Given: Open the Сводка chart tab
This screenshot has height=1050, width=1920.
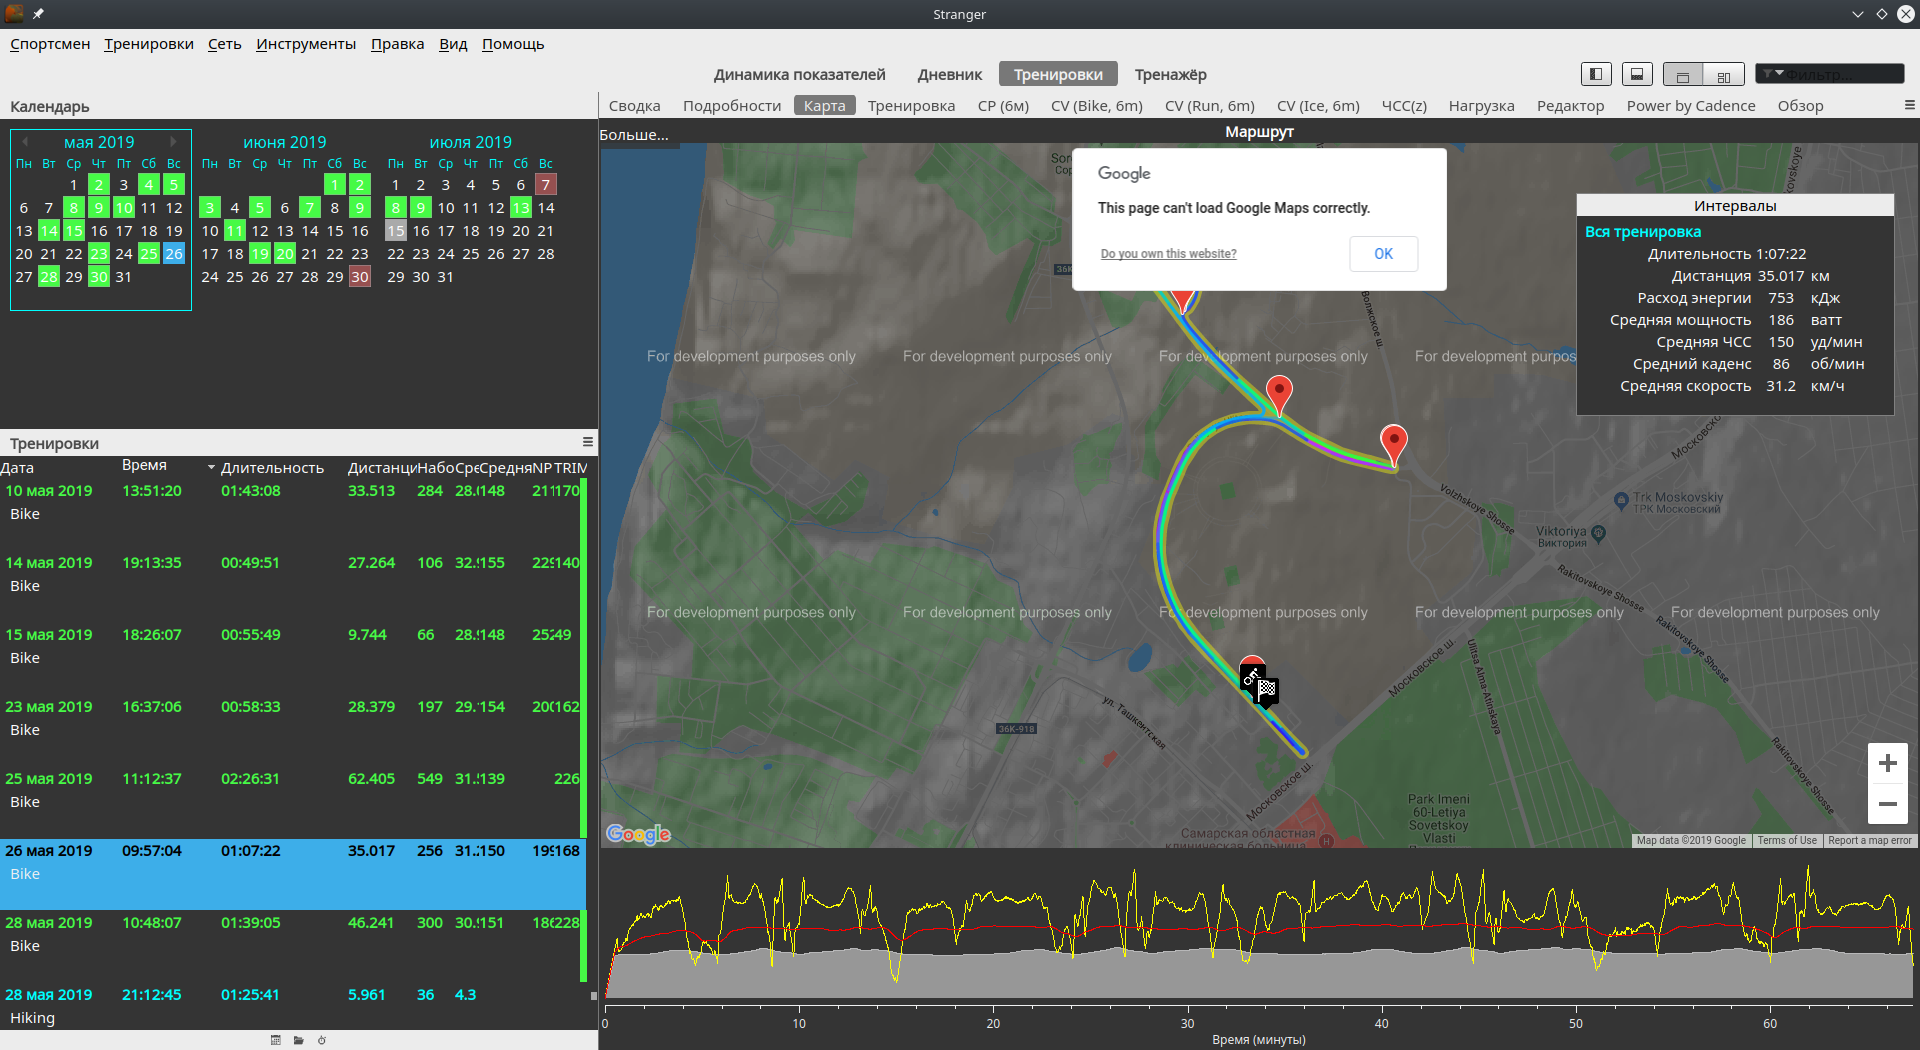Looking at the screenshot, I should (x=635, y=106).
